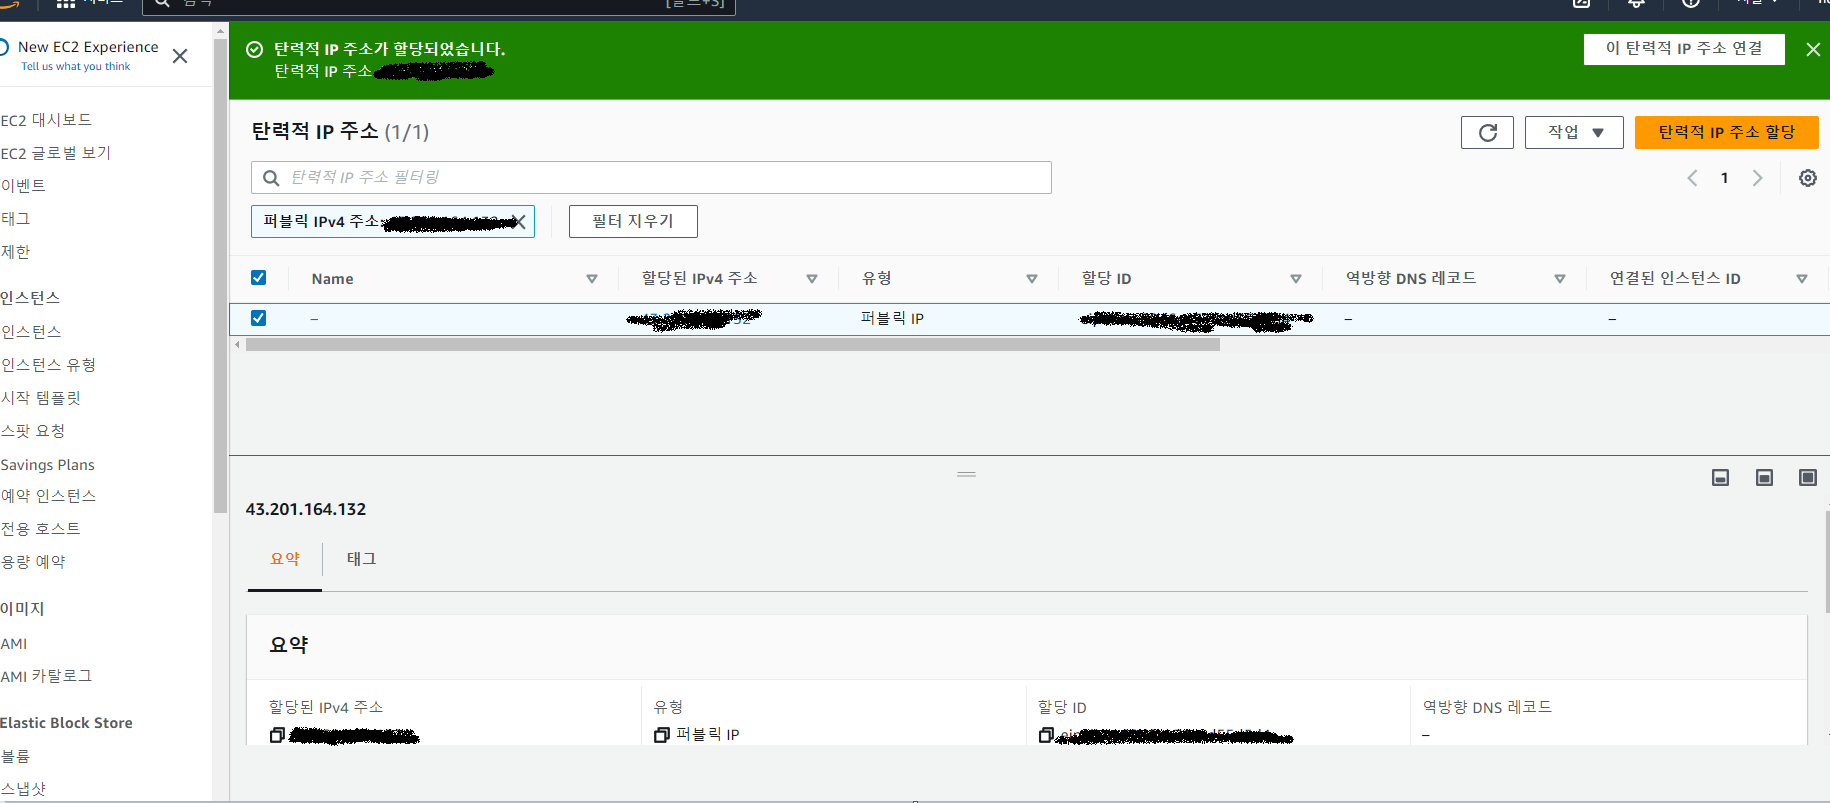
Task: Click 인스턴스 section heading in sidebar
Action: [30, 298]
